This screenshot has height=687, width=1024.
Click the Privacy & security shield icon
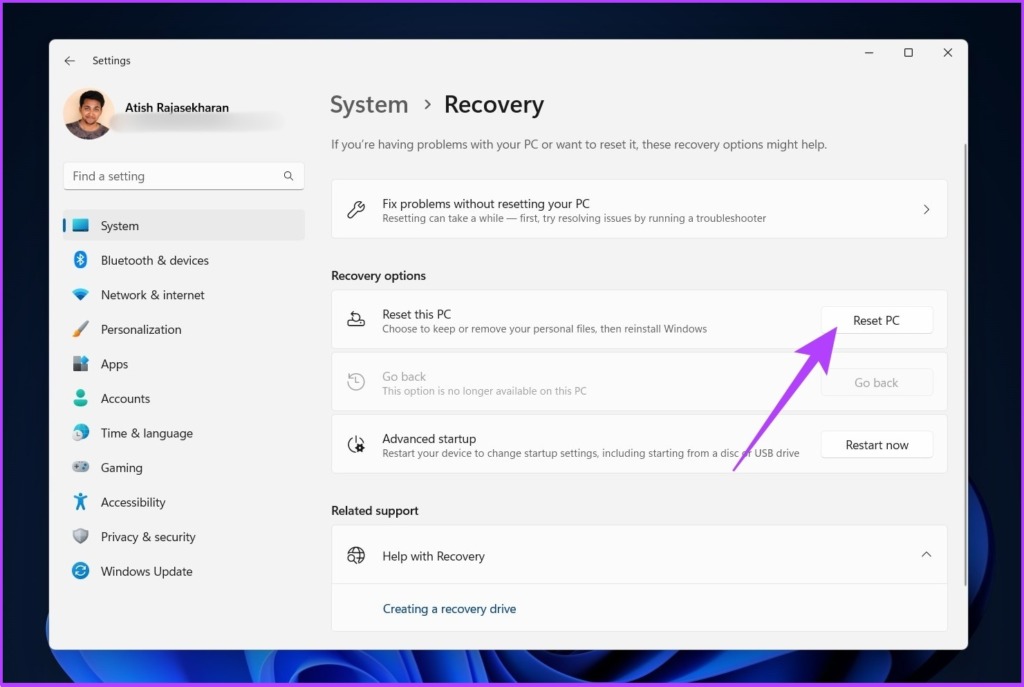pyautogui.click(x=80, y=536)
